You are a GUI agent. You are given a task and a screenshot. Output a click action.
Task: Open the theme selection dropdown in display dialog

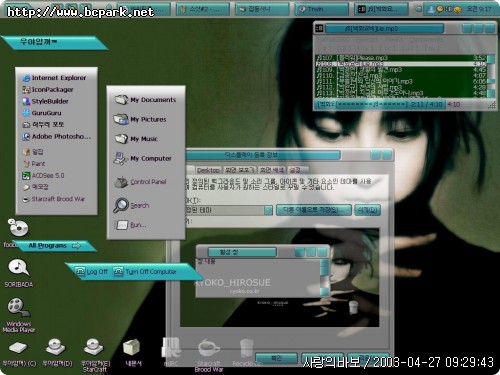pyautogui.click(x=268, y=210)
